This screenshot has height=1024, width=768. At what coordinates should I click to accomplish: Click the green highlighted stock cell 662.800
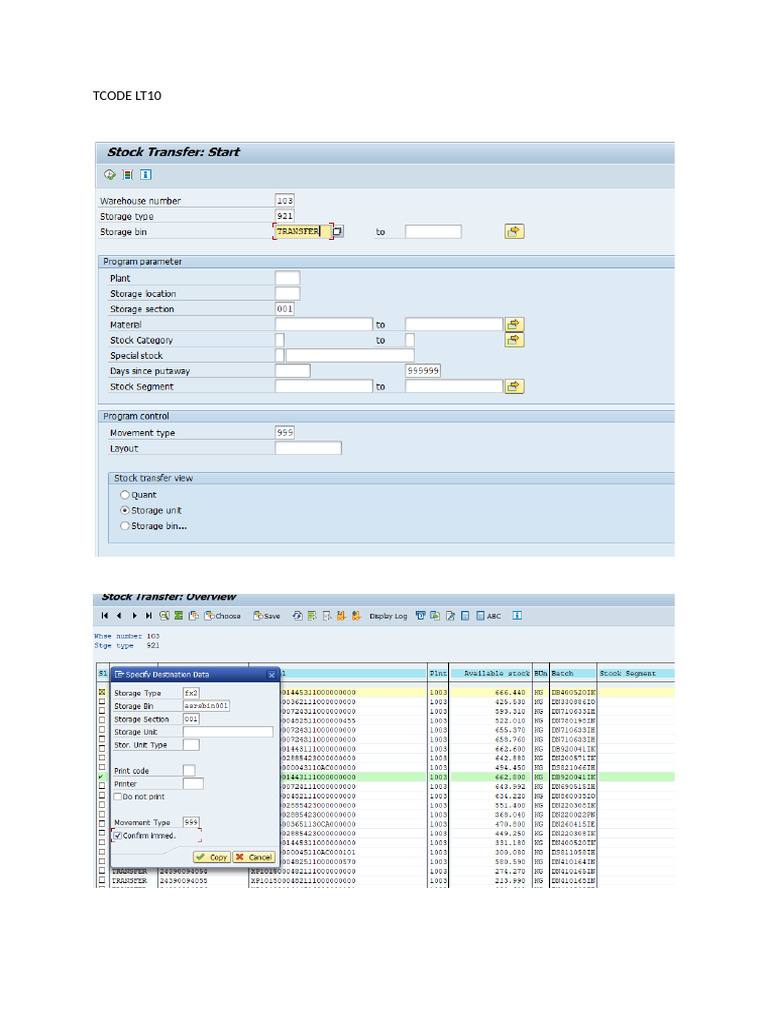pos(509,777)
